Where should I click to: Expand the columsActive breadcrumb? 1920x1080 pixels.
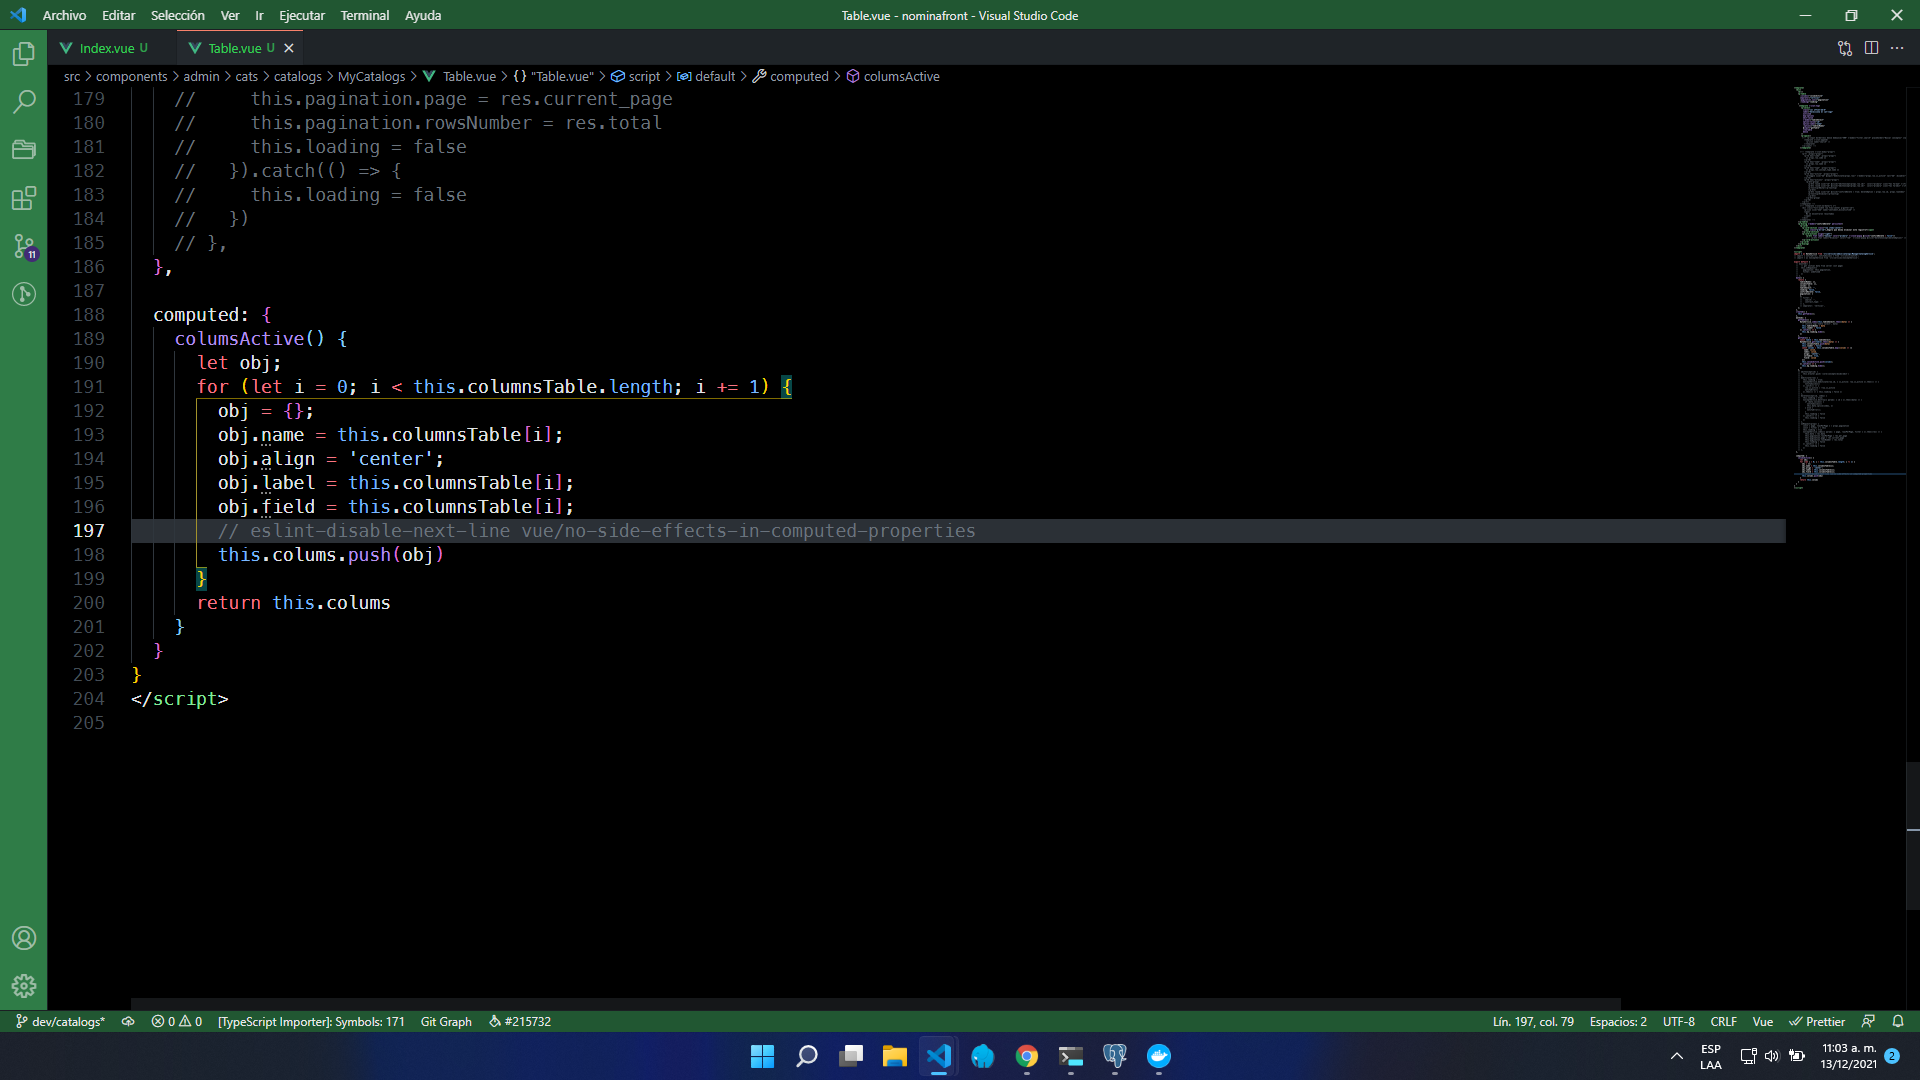point(893,77)
